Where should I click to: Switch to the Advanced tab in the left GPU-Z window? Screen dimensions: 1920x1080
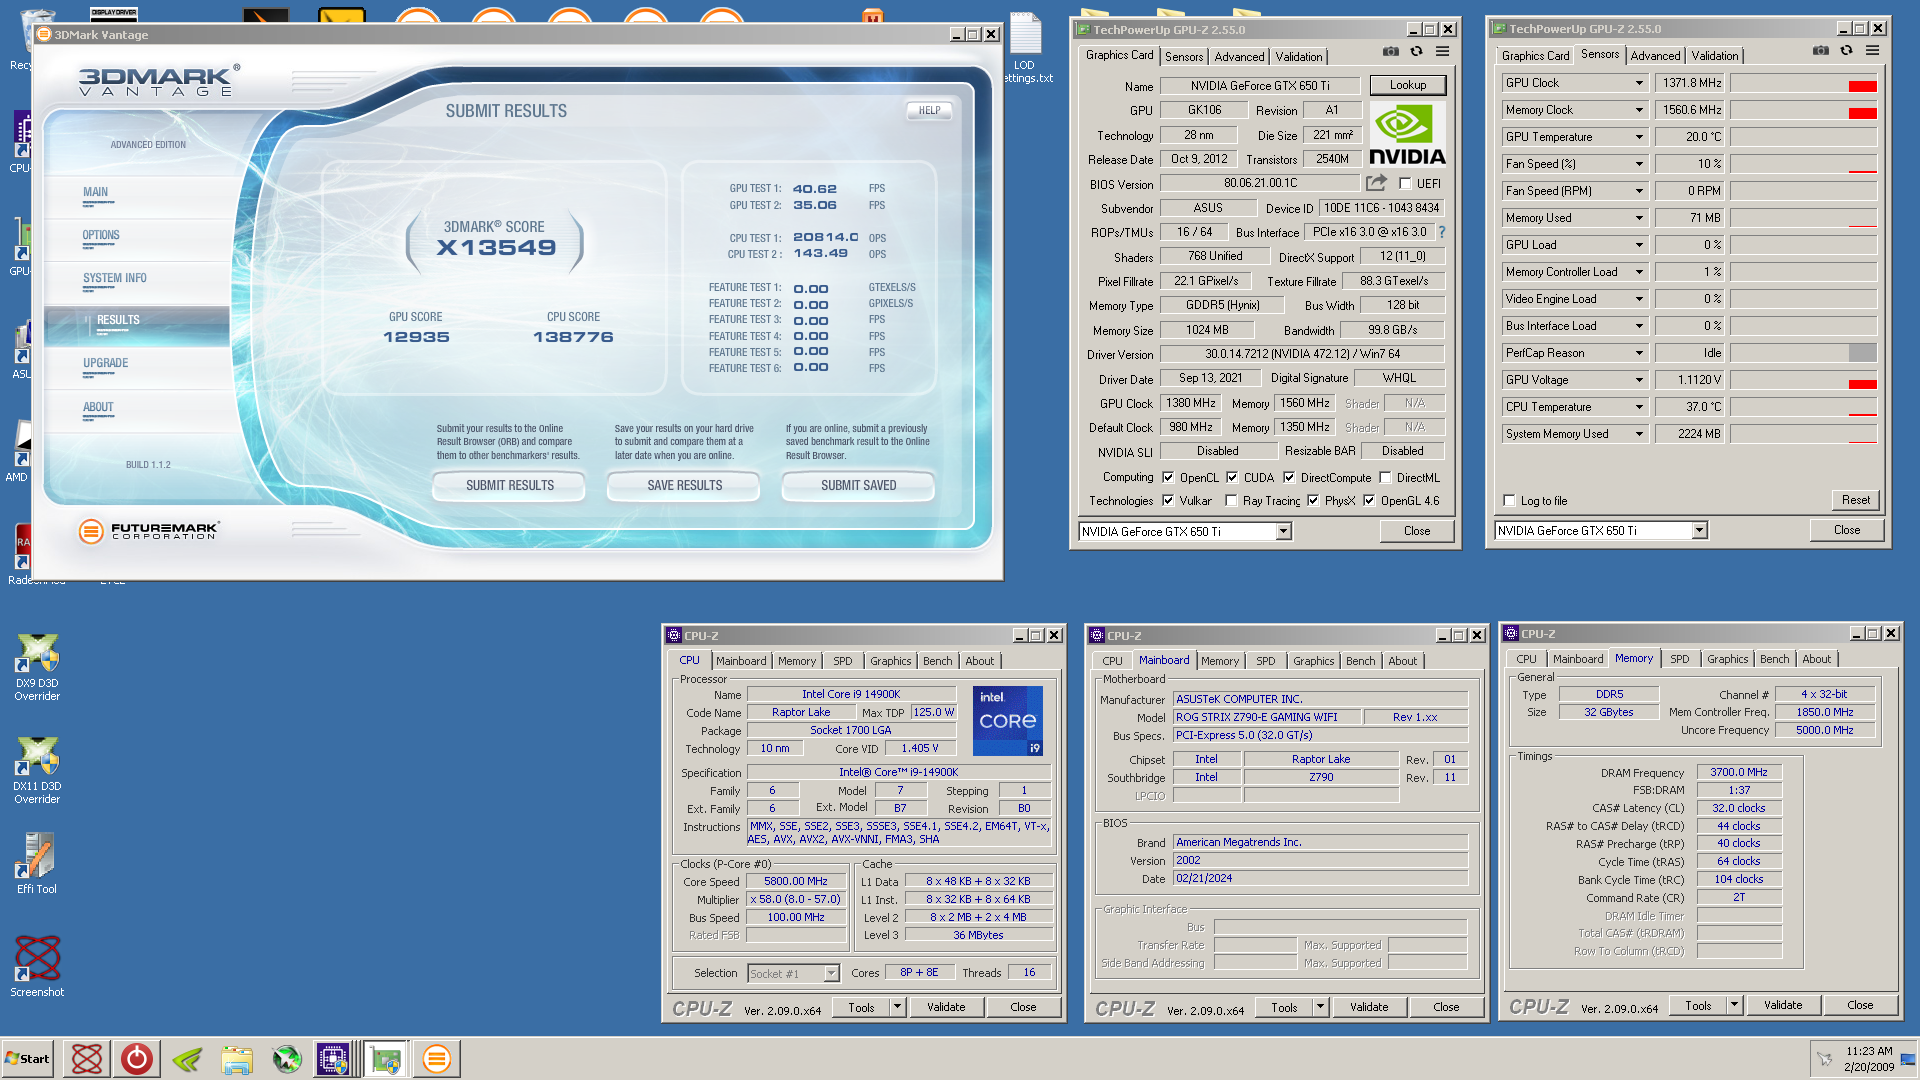coord(1239,56)
